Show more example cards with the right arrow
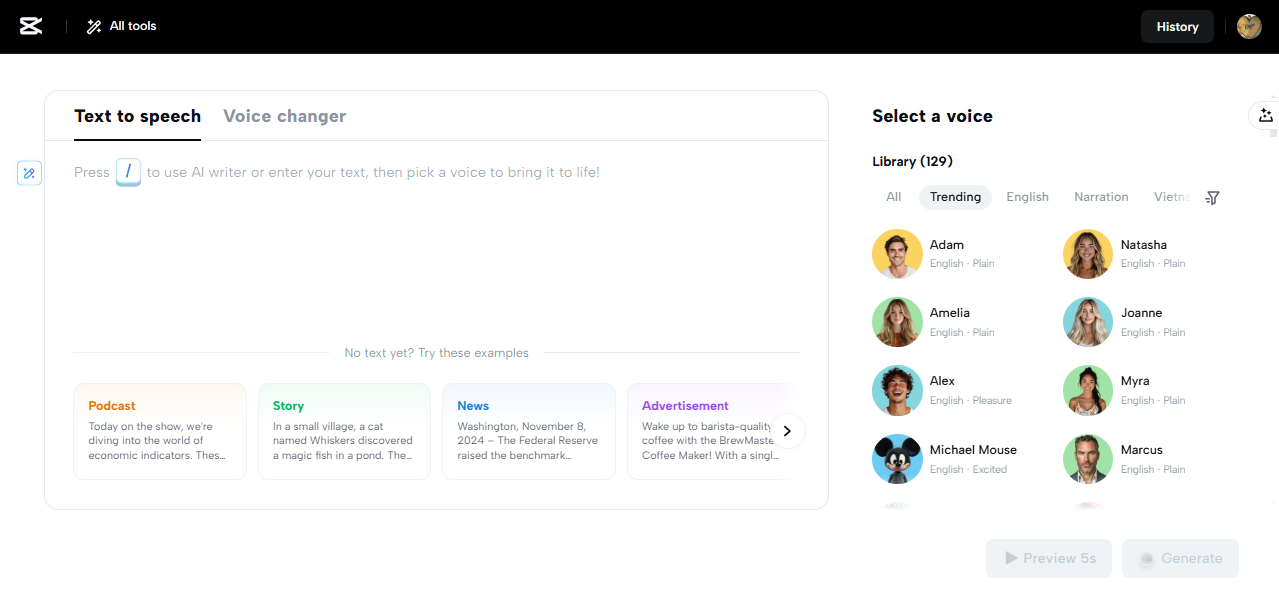Viewport: 1279px width, 606px height. [x=788, y=430]
